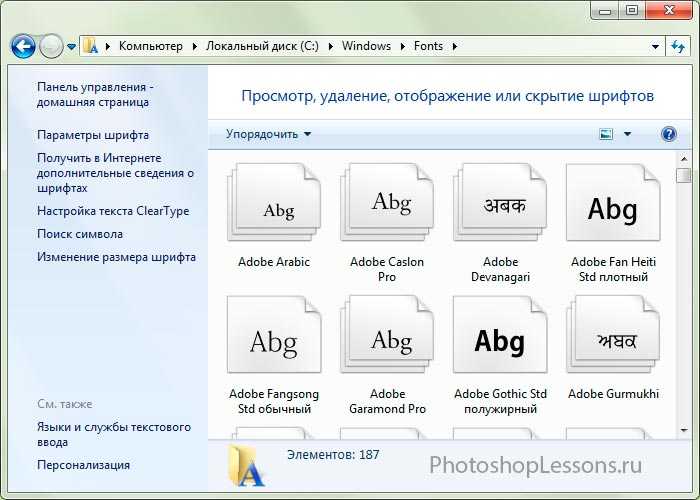Click the Adobe Gothic Std полужирный label

click(x=500, y=401)
